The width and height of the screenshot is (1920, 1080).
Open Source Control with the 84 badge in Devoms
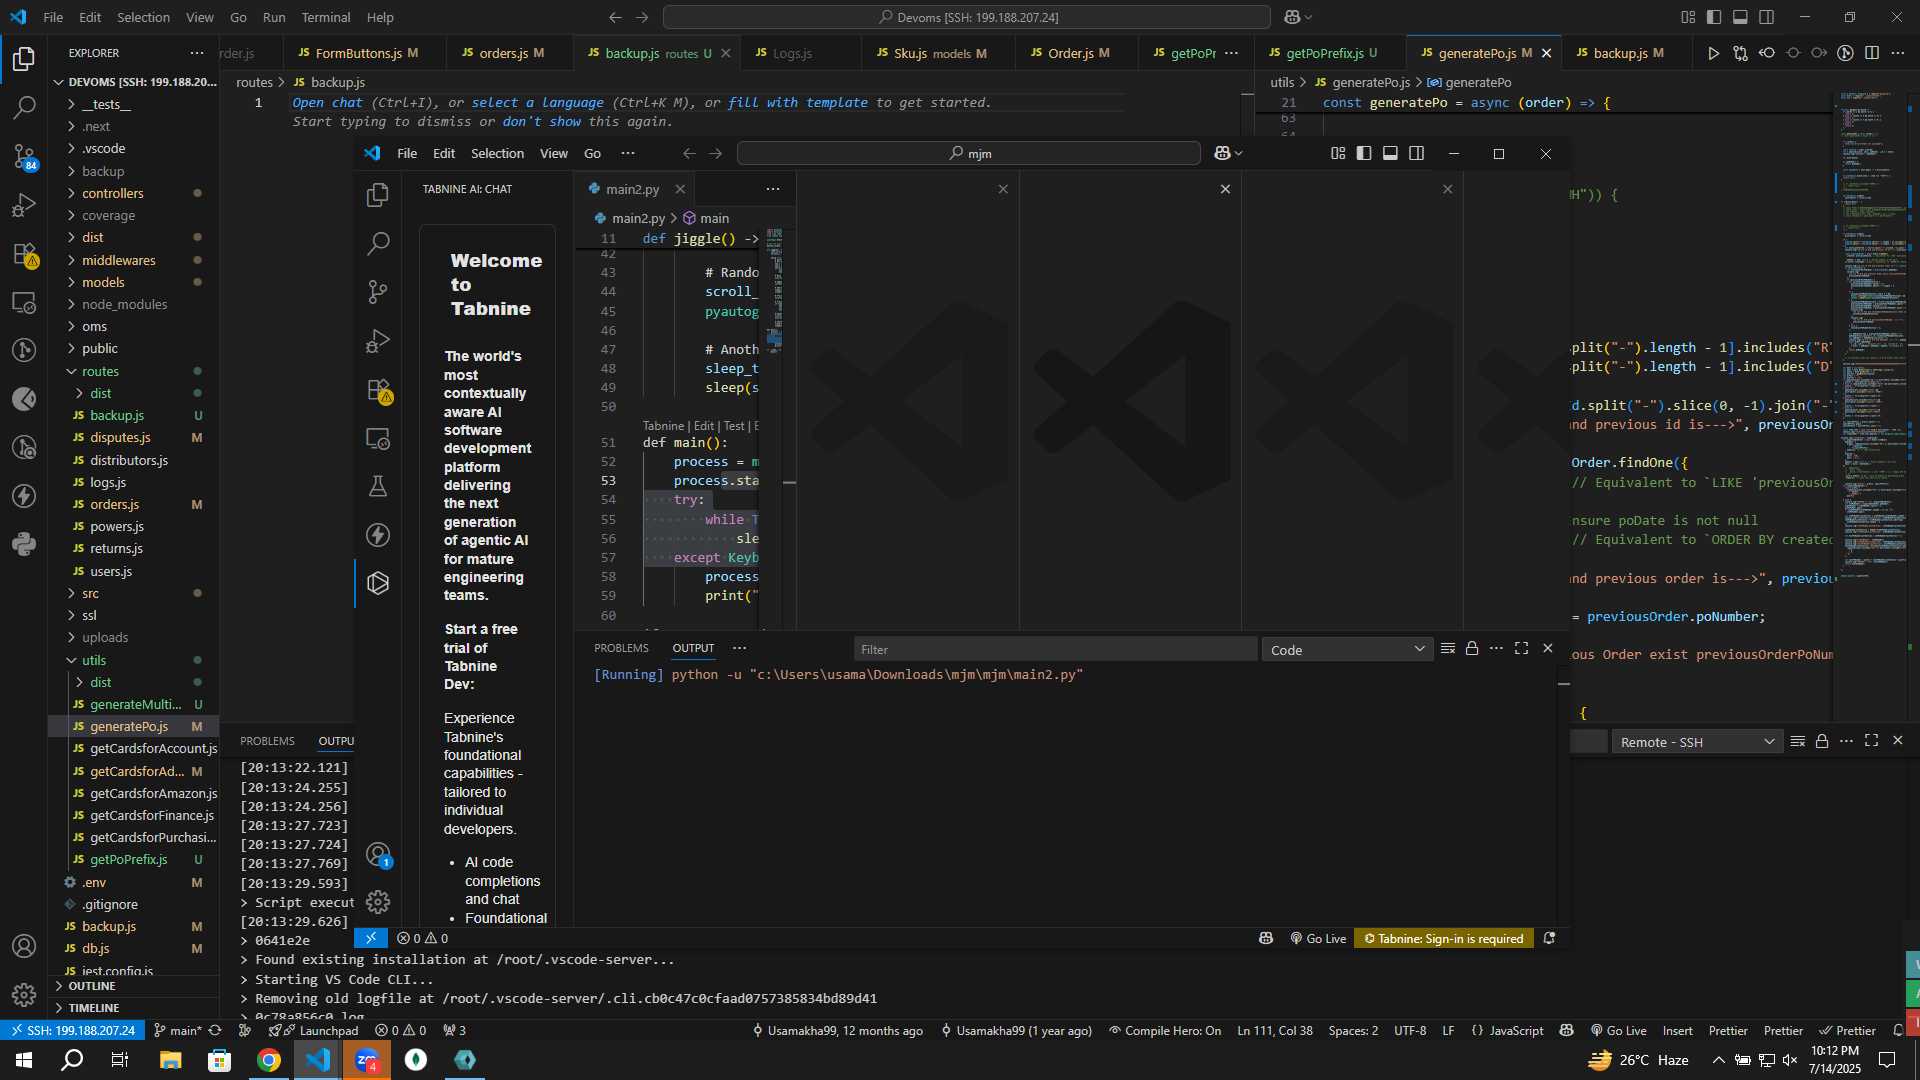coord(24,156)
